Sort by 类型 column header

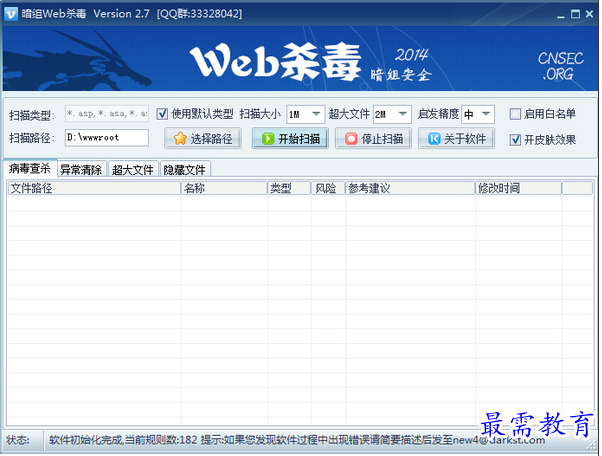[x=289, y=188]
